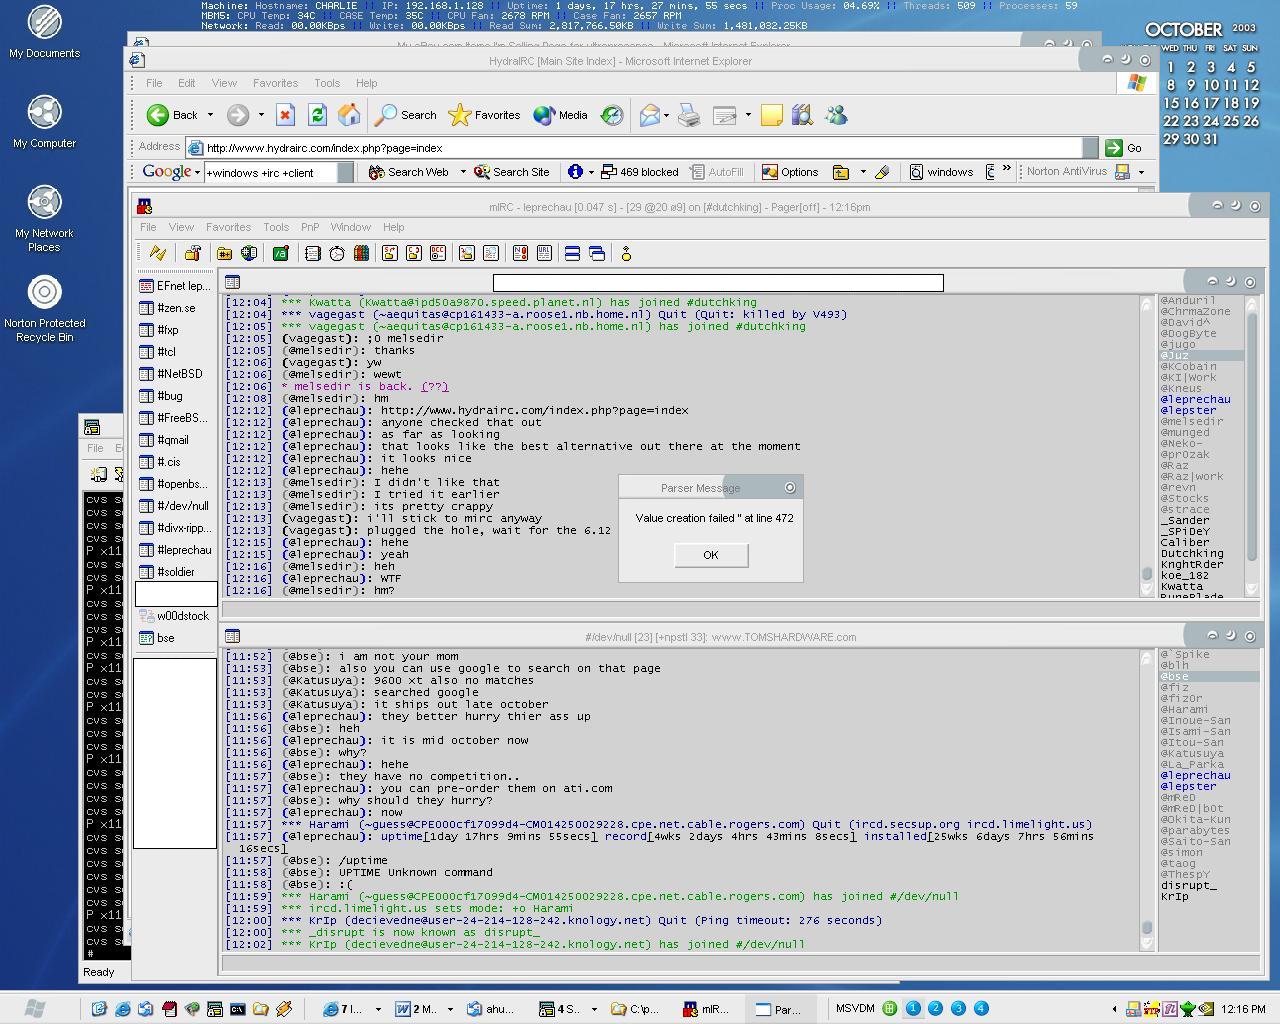This screenshot has height=1024, width=1280.
Task: Expand the Edit button dropdown arrow in IE
Action: tap(748, 115)
